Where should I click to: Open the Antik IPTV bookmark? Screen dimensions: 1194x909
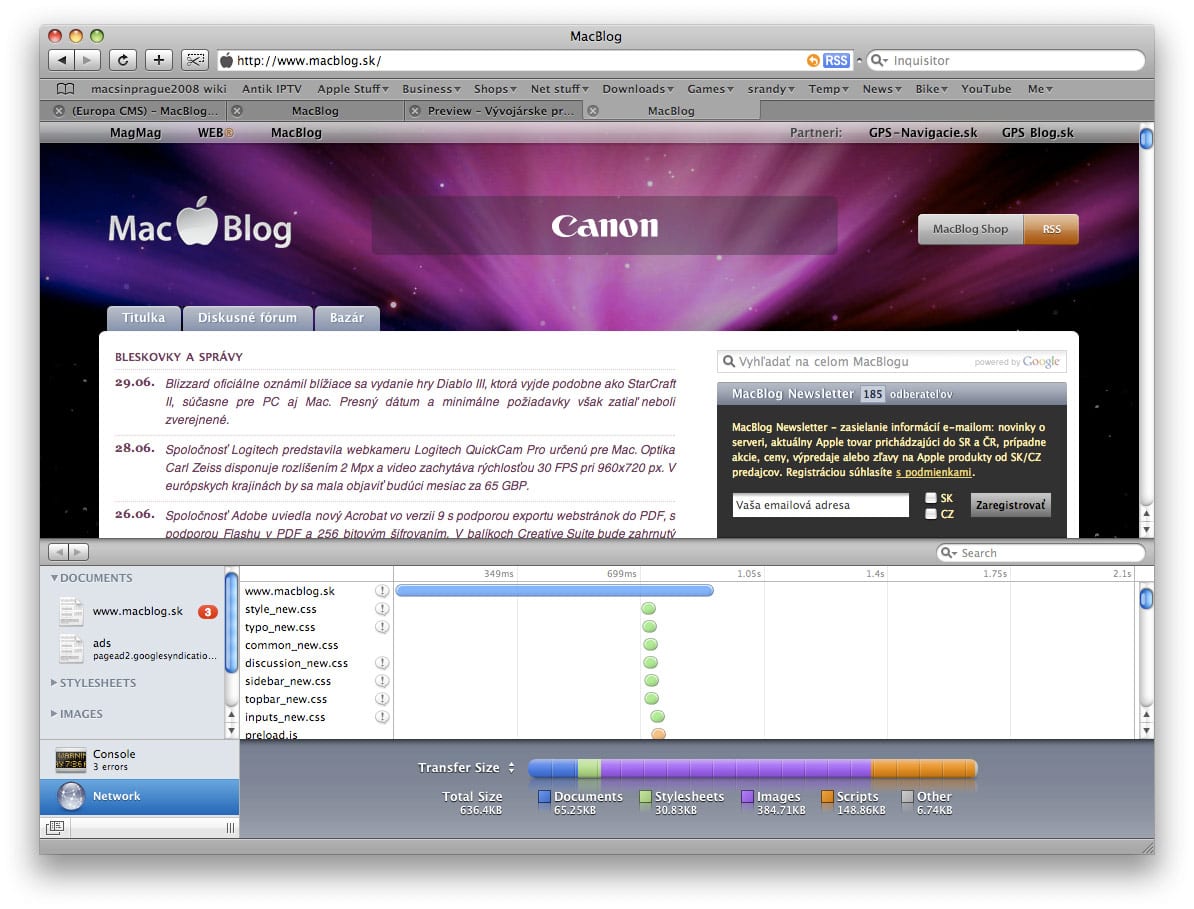click(272, 88)
